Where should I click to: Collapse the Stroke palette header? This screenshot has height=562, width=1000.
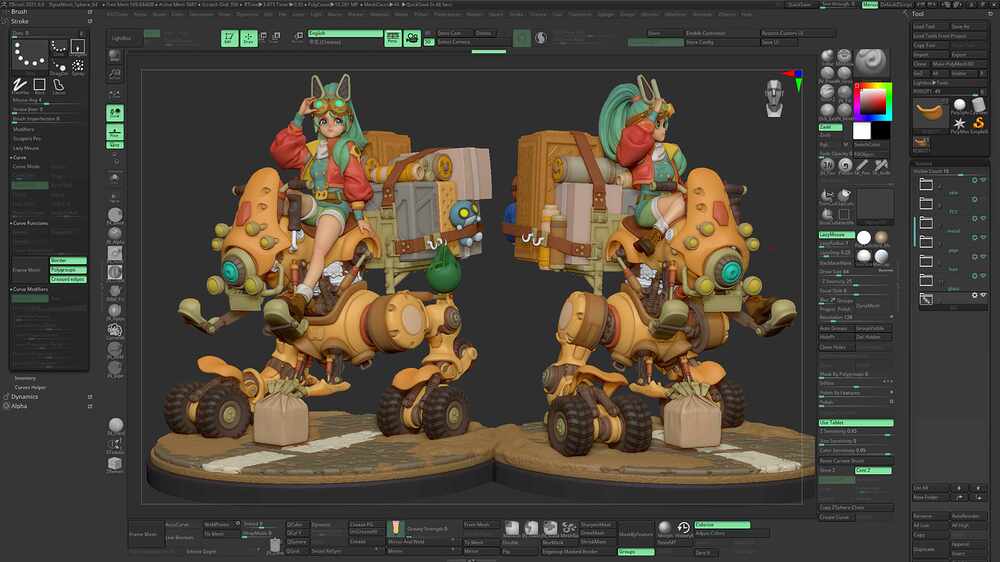click(20, 21)
